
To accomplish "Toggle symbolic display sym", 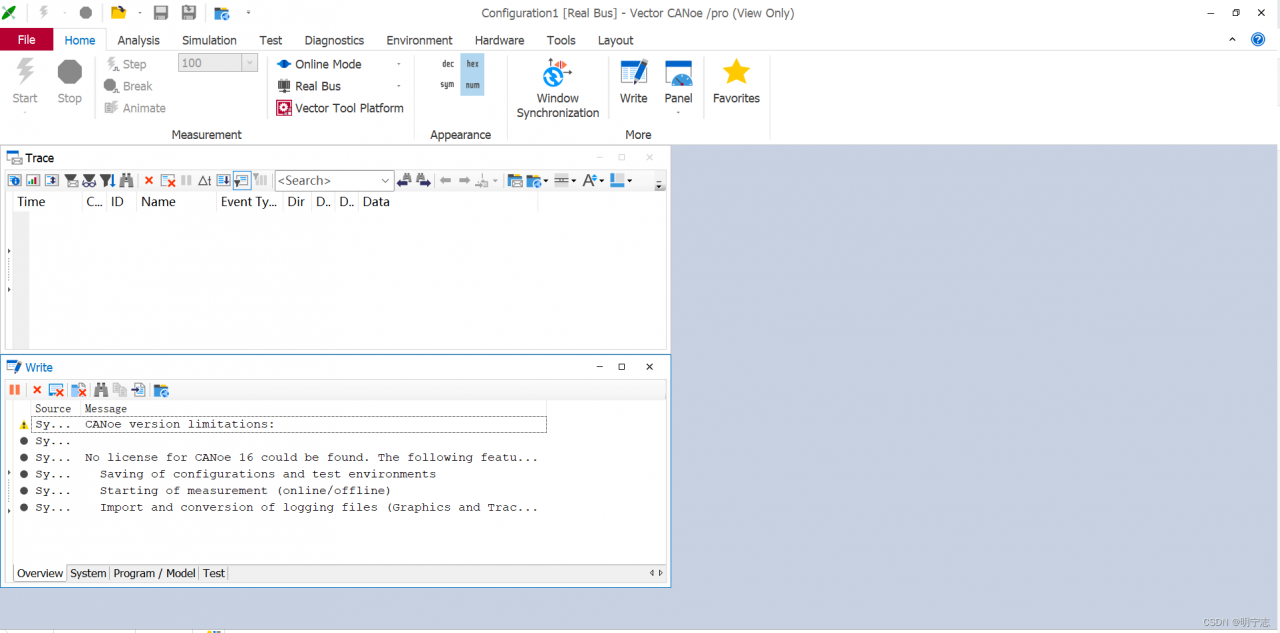I will coord(448,85).
